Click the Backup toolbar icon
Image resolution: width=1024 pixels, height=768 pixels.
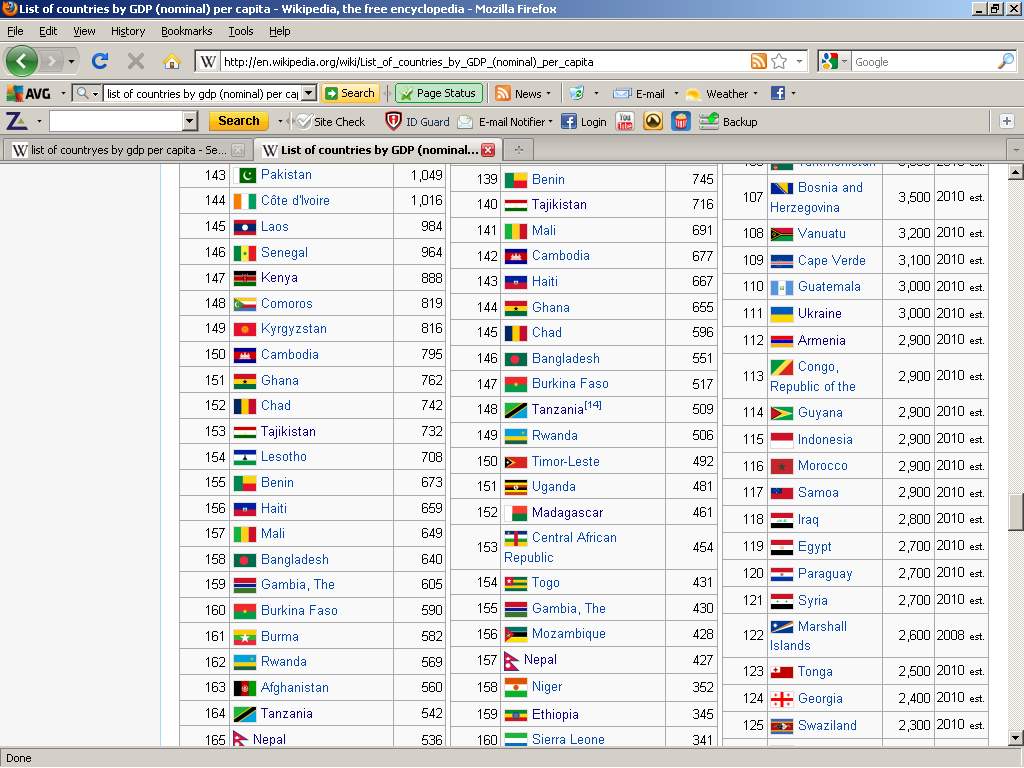(x=709, y=121)
